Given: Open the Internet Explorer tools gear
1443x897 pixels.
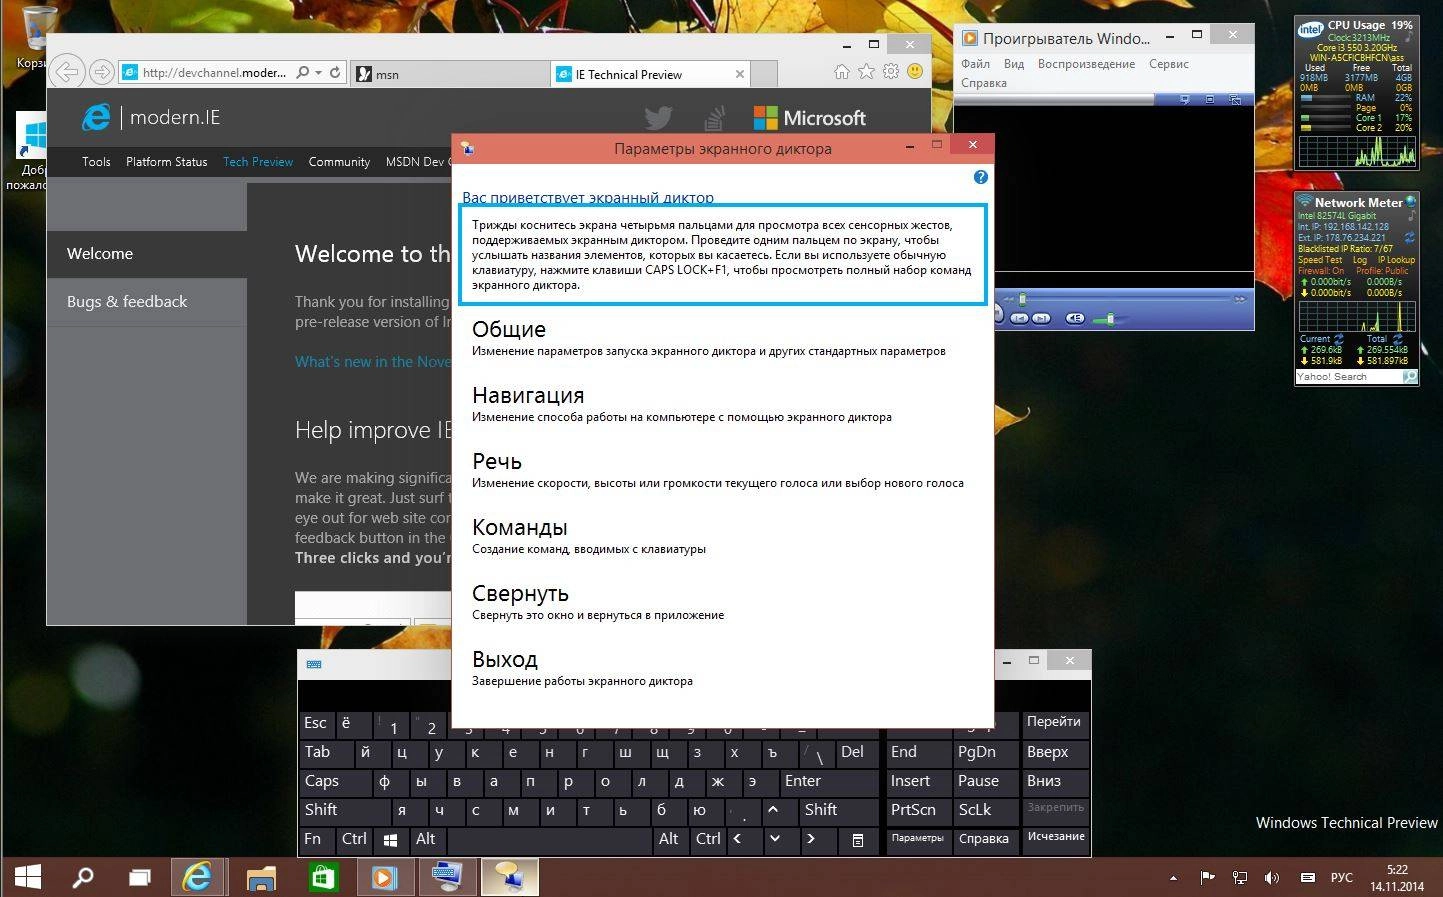Looking at the screenshot, I should [x=890, y=72].
